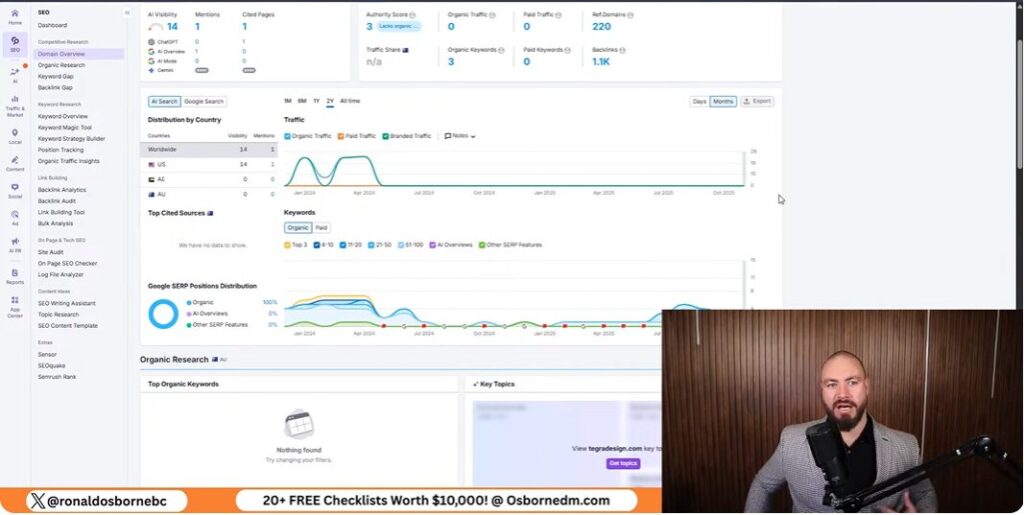Select the 1Y time range
This screenshot has width=1024, height=515.
[x=316, y=101]
